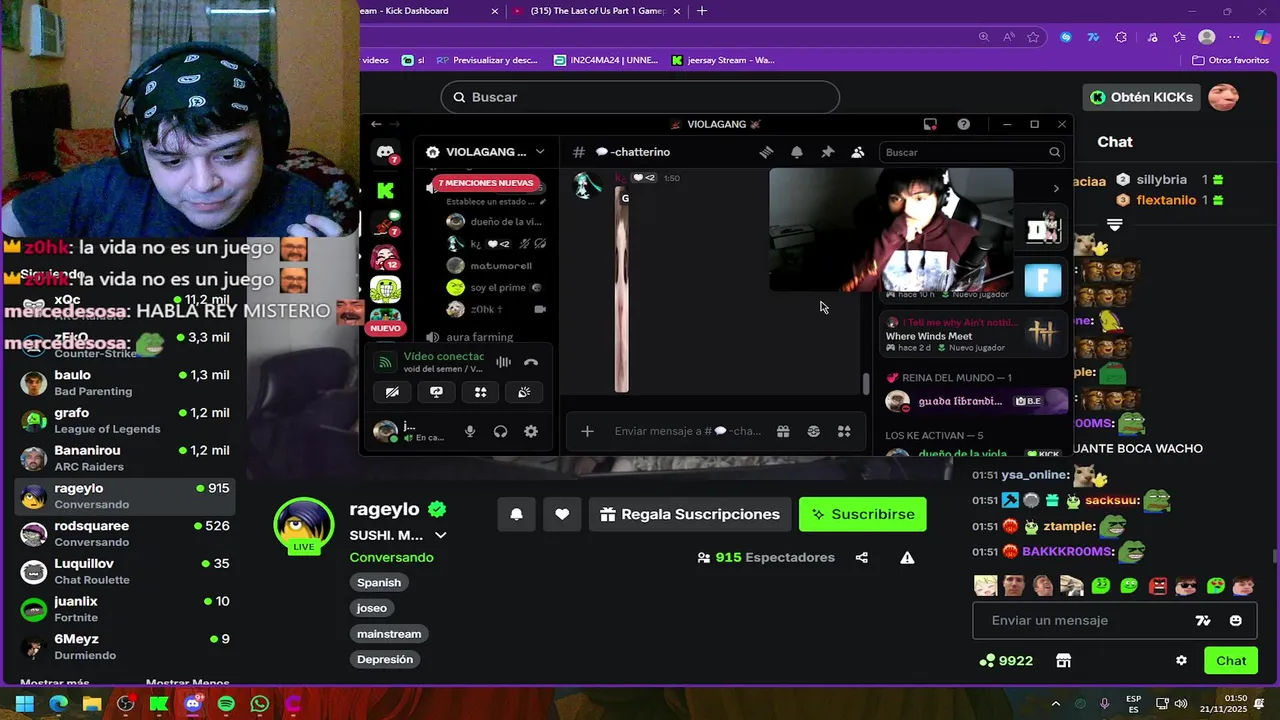Screen dimensions: 1280x720
Task: Expand VIOLAGANG server dropdown menu
Action: (540, 152)
